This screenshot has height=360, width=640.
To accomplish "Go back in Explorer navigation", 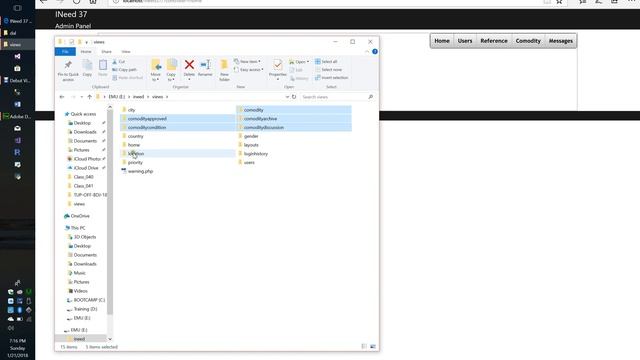I will 62,97.
